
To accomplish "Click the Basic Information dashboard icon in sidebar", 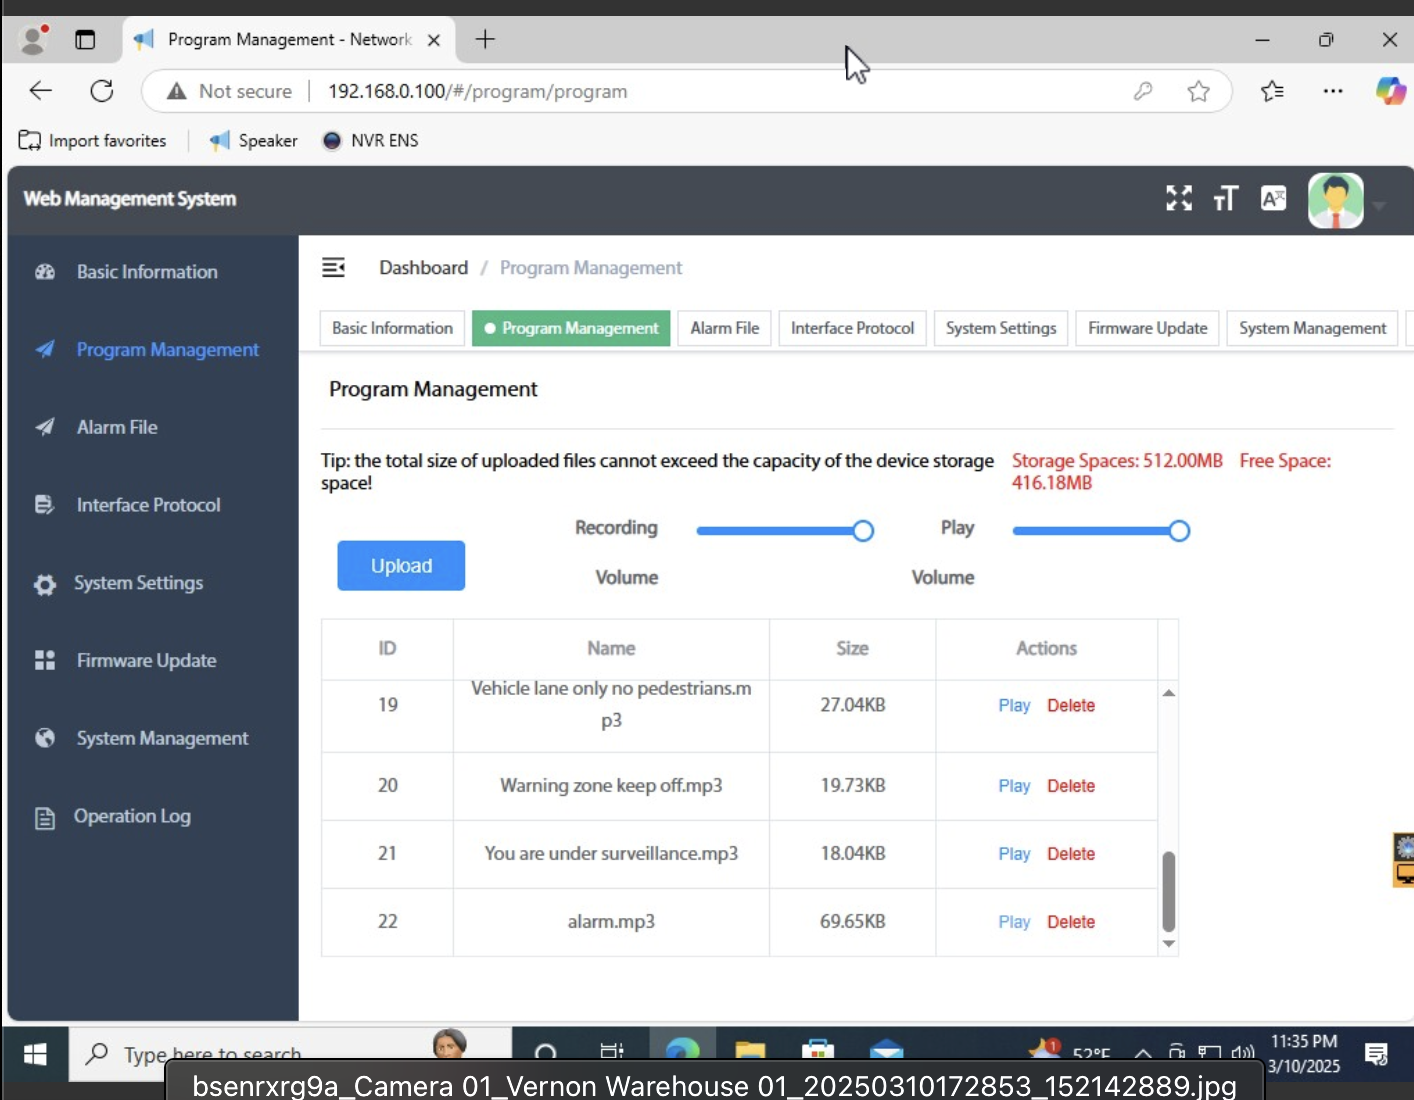I will tap(45, 272).
